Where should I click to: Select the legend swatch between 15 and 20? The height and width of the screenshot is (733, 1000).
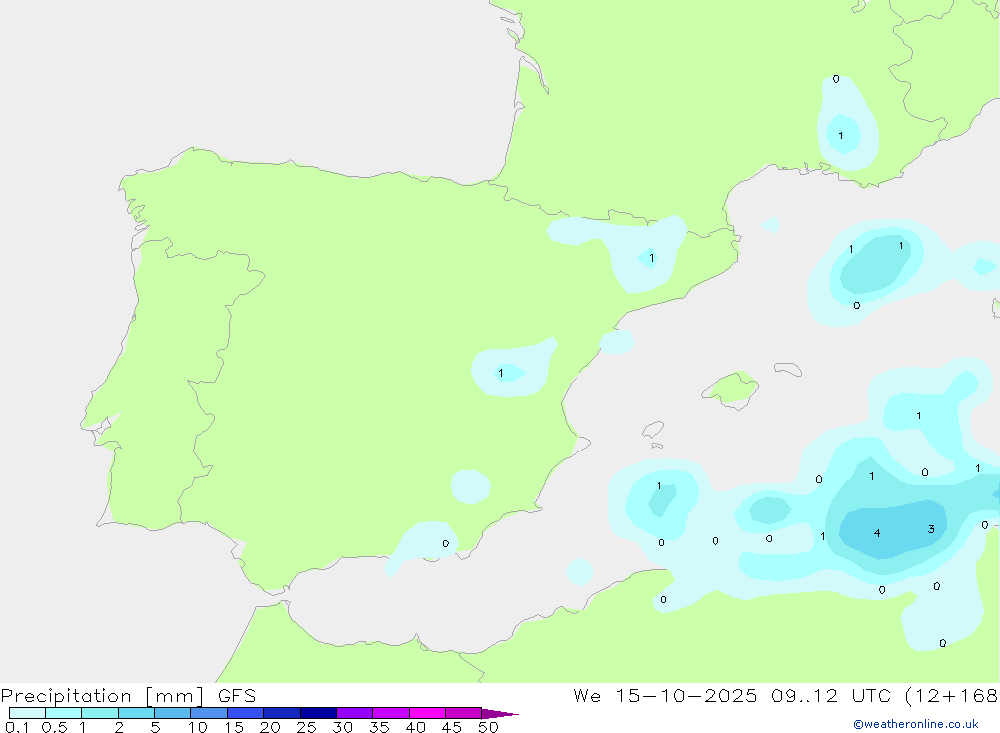pyautogui.click(x=246, y=713)
